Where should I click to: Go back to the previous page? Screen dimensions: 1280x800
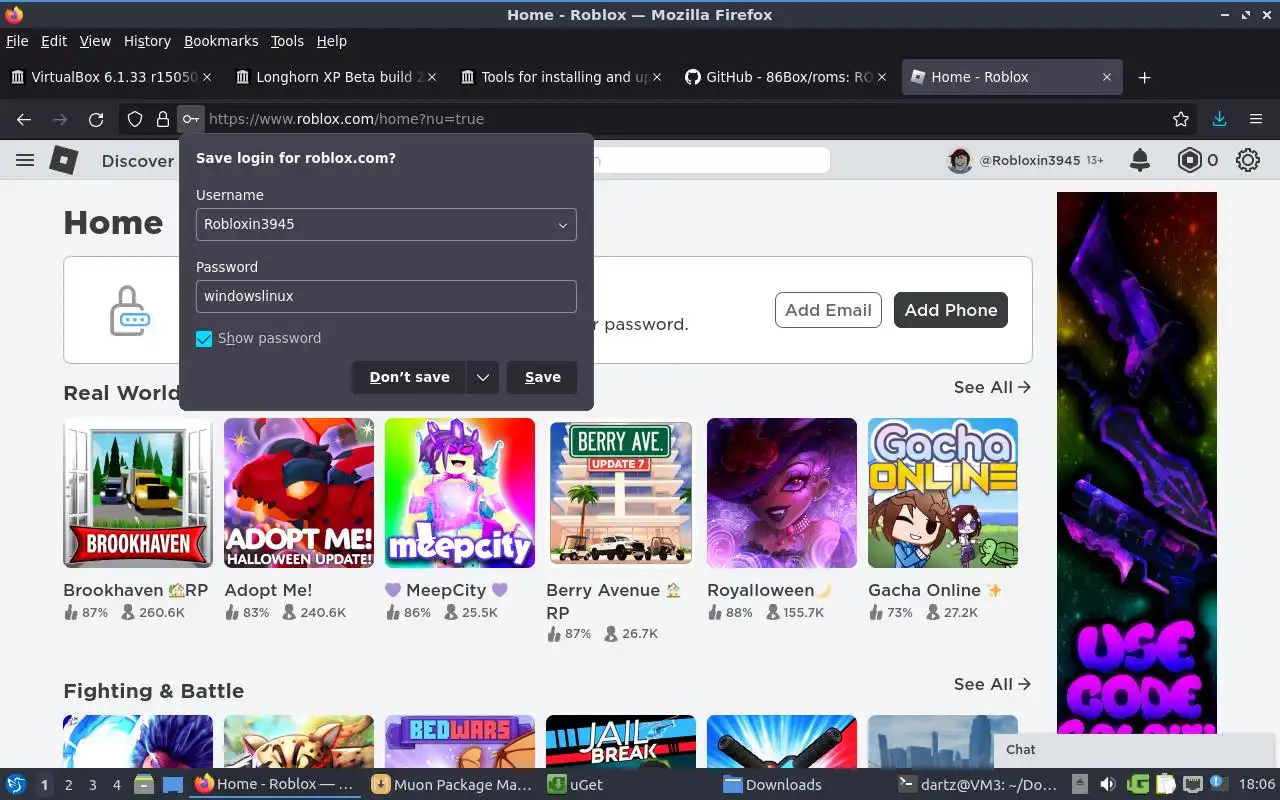pos(24,119)
